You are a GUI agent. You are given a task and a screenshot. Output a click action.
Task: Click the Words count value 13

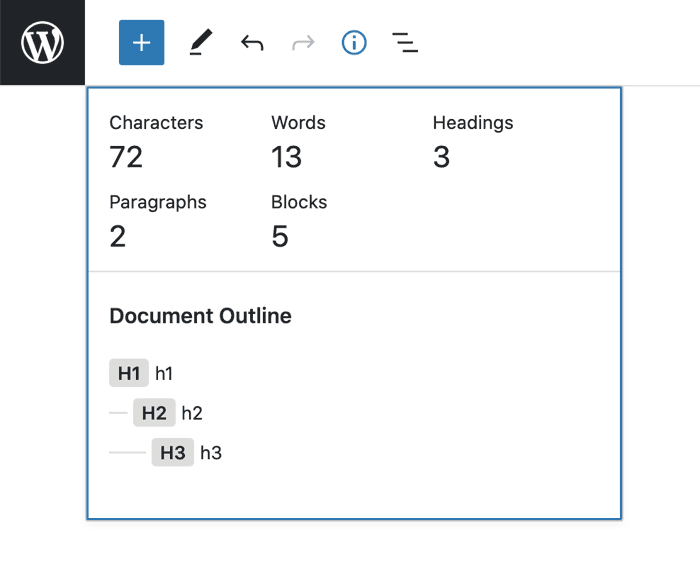(x=286, y=157)
